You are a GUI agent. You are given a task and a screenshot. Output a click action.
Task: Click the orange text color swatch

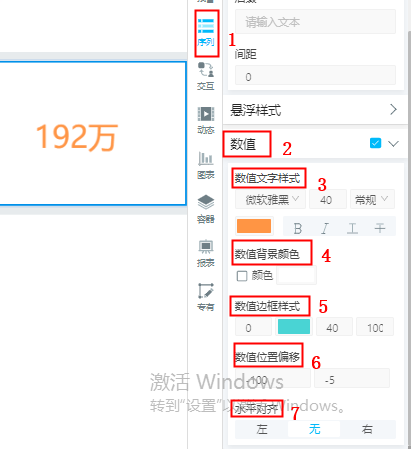click(x=254, y=226)
